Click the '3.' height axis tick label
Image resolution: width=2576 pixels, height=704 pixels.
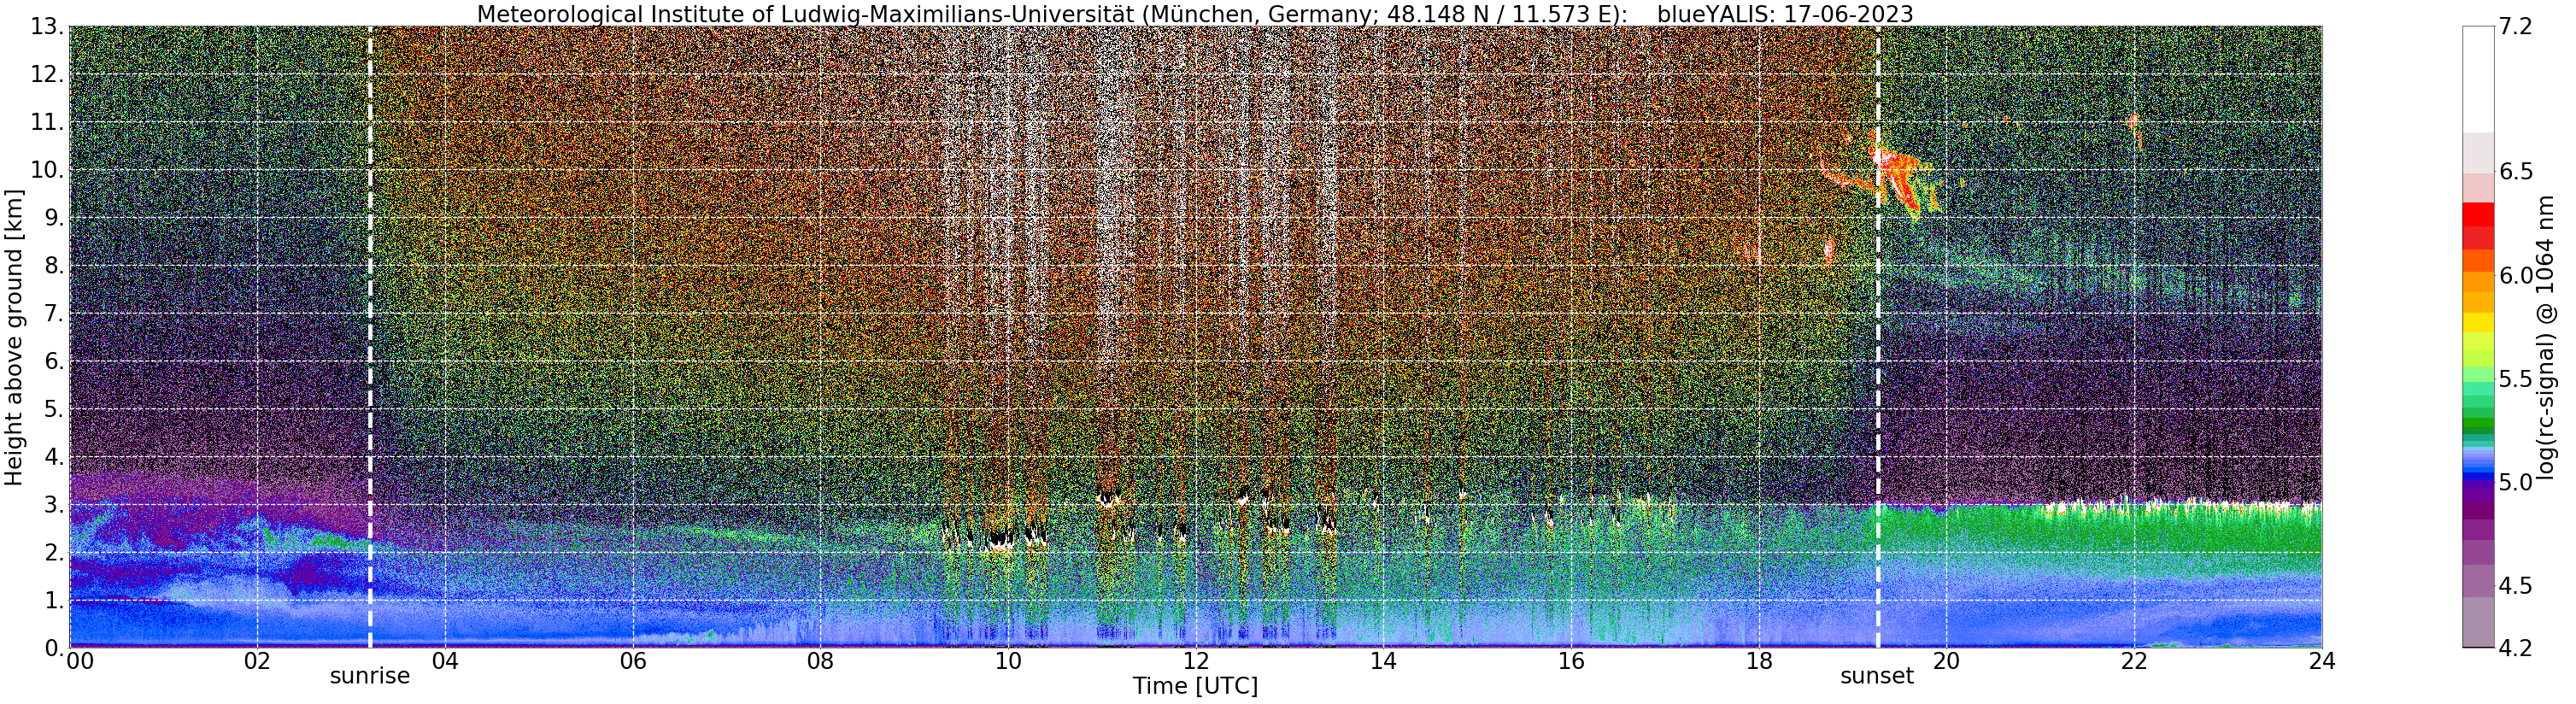pos(53,505)
